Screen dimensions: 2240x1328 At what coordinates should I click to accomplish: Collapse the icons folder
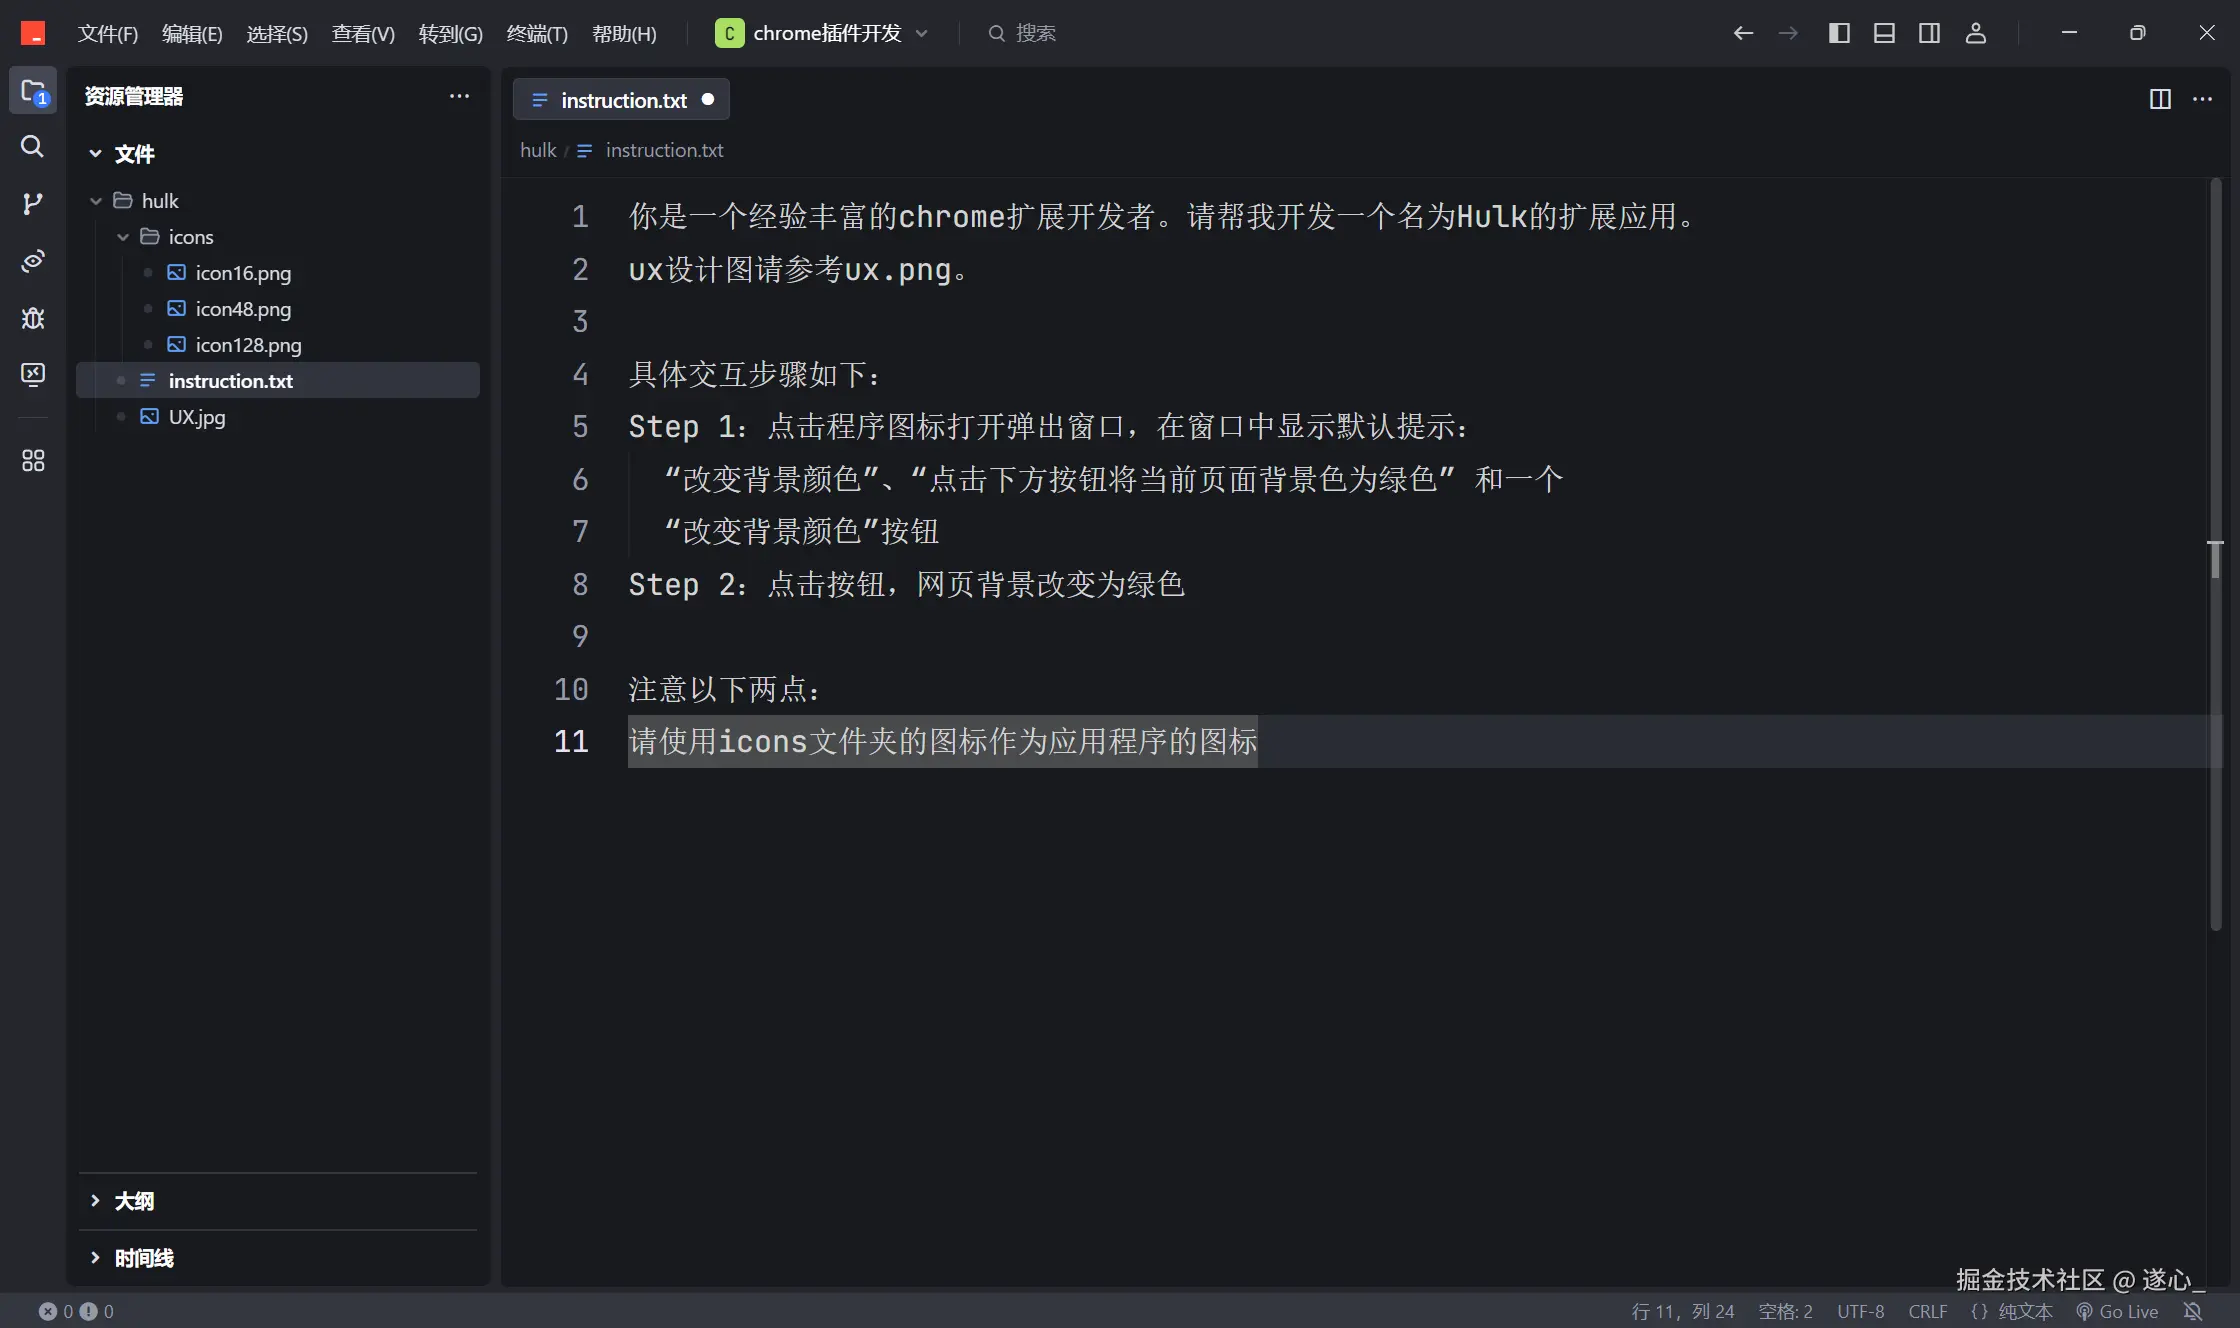(x=123, y=237)
